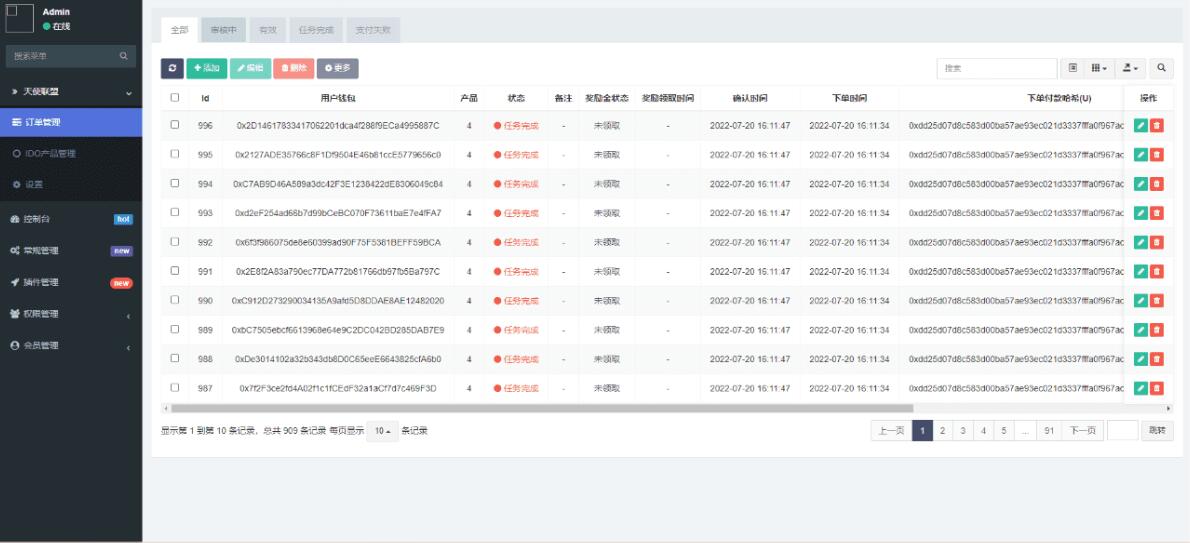The image size is (1190, 543).
Task: Click the edit pencil icon for order 996
Action: point(1141,126)
